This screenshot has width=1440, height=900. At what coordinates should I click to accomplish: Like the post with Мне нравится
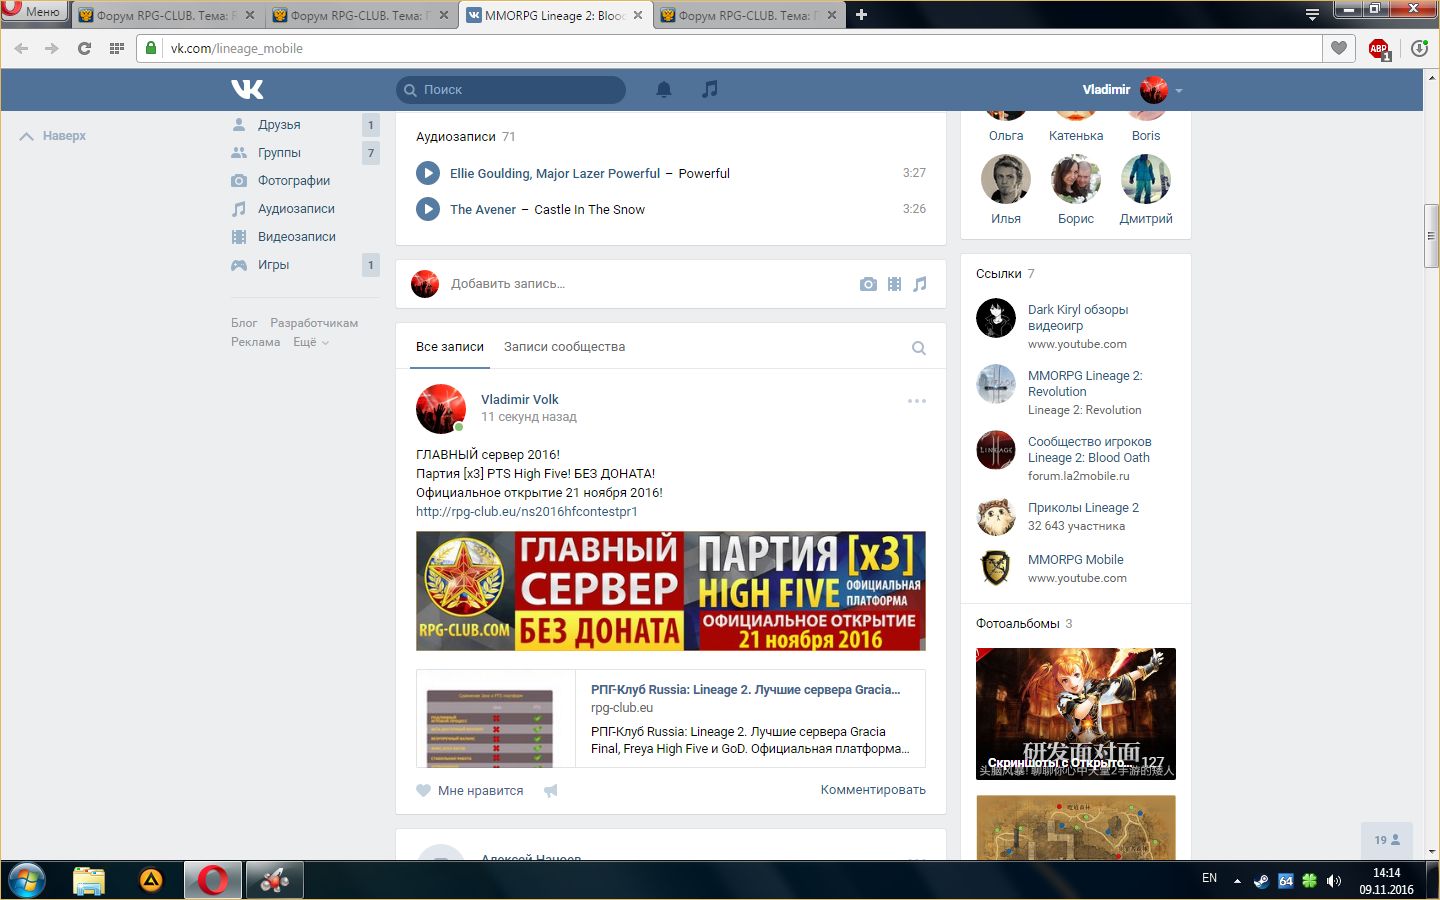(x=470, y=790)
